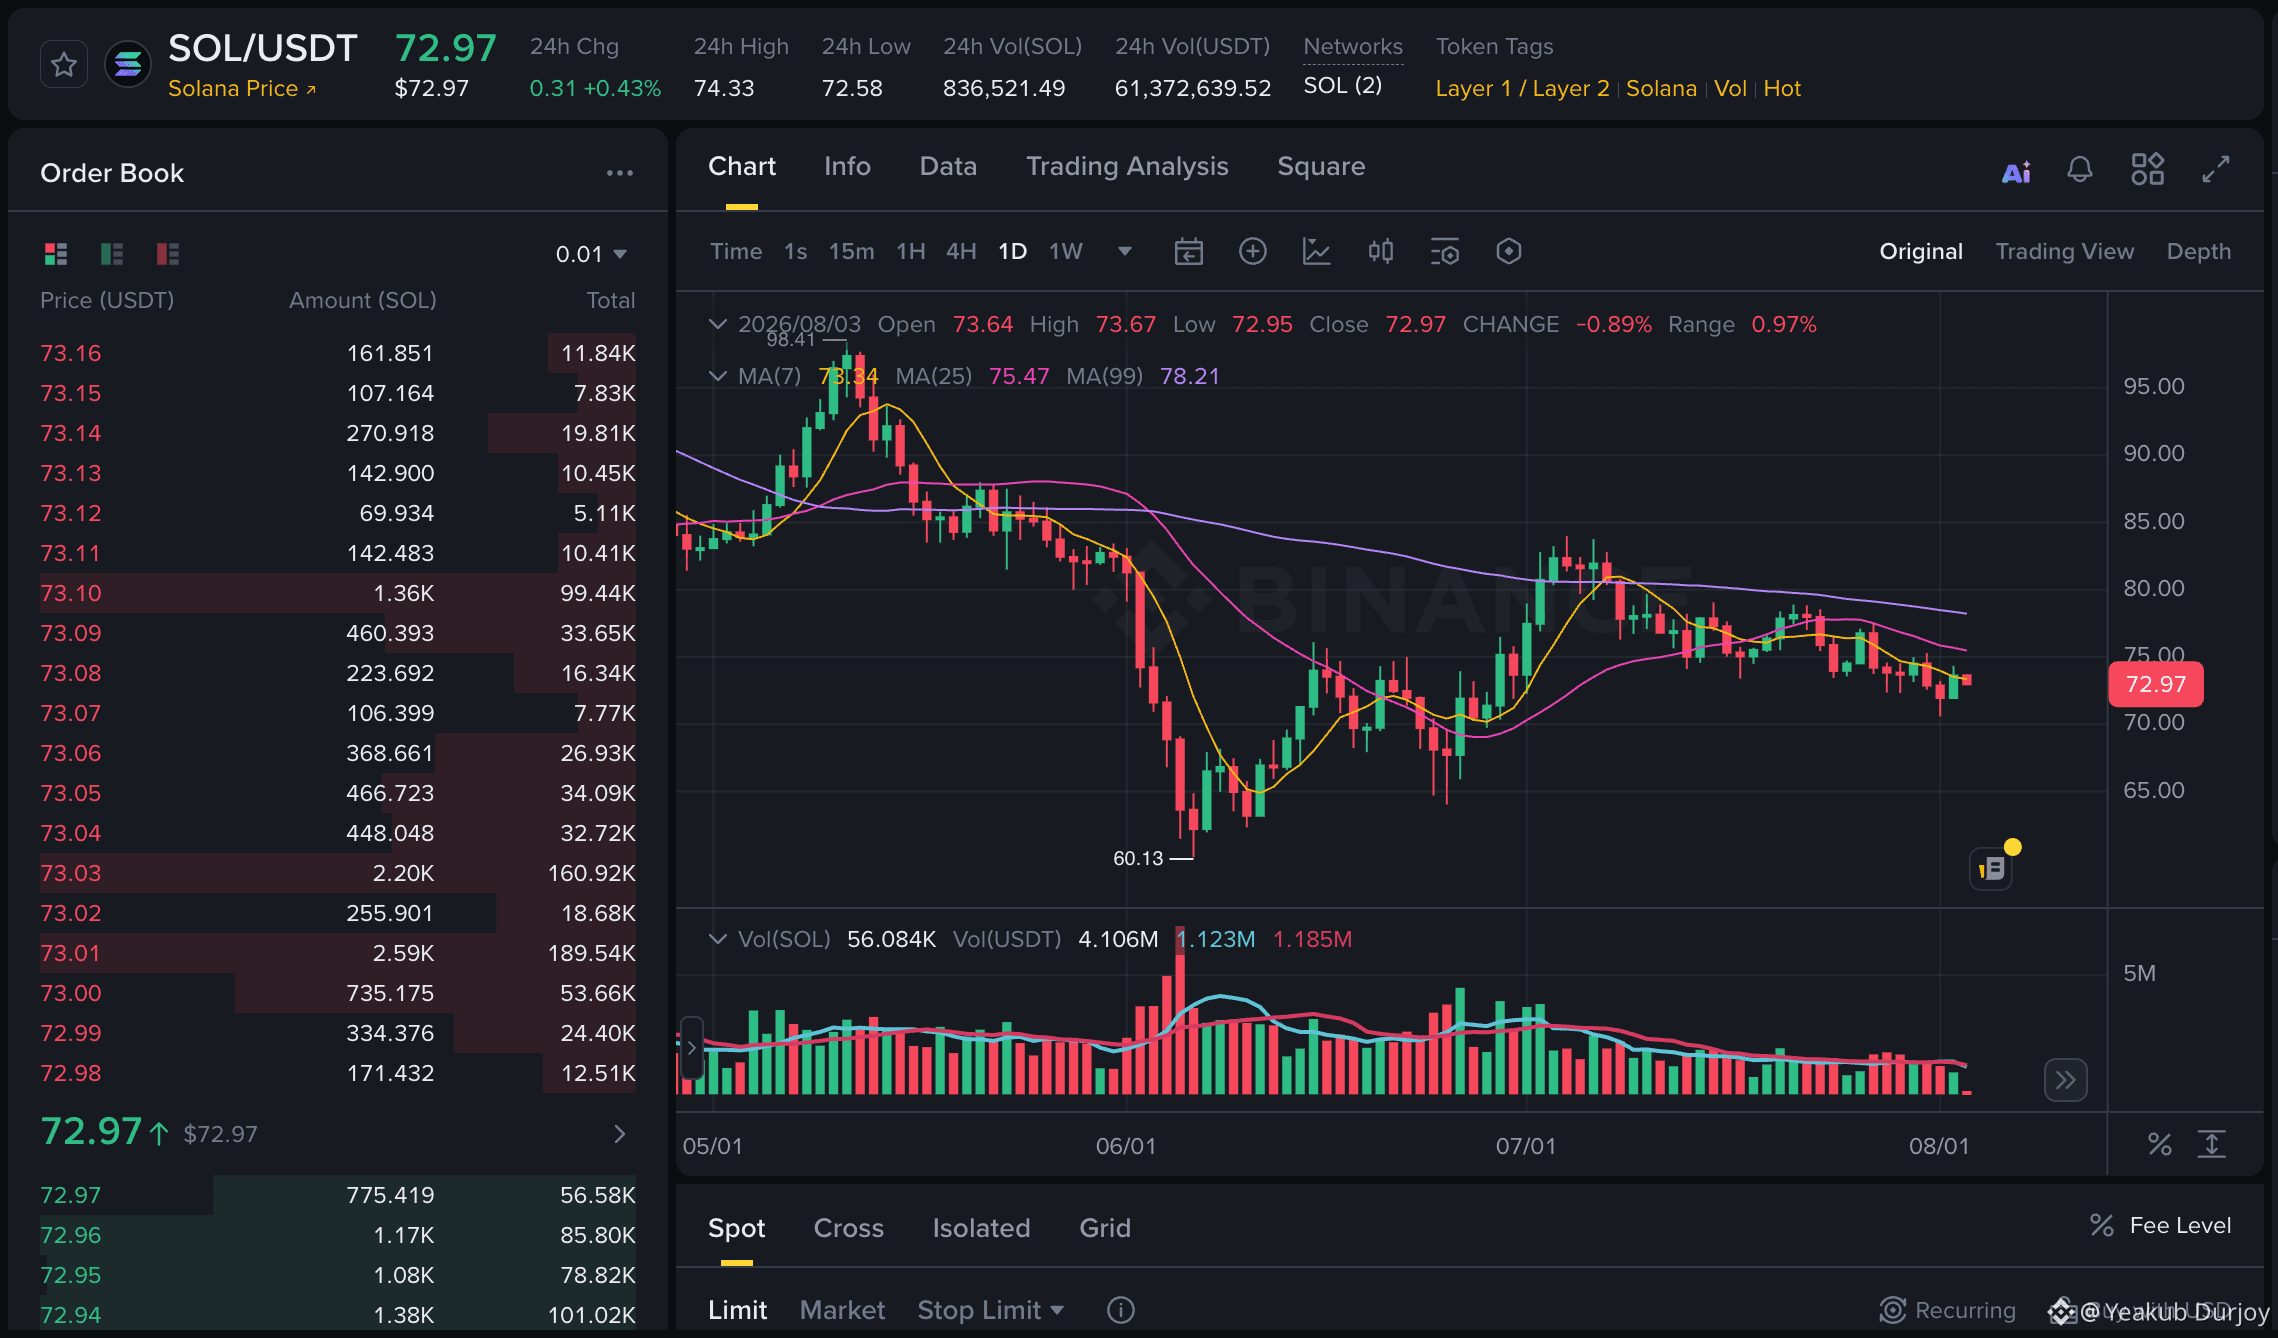Select the Grid trading tab

(1105, 1228)
